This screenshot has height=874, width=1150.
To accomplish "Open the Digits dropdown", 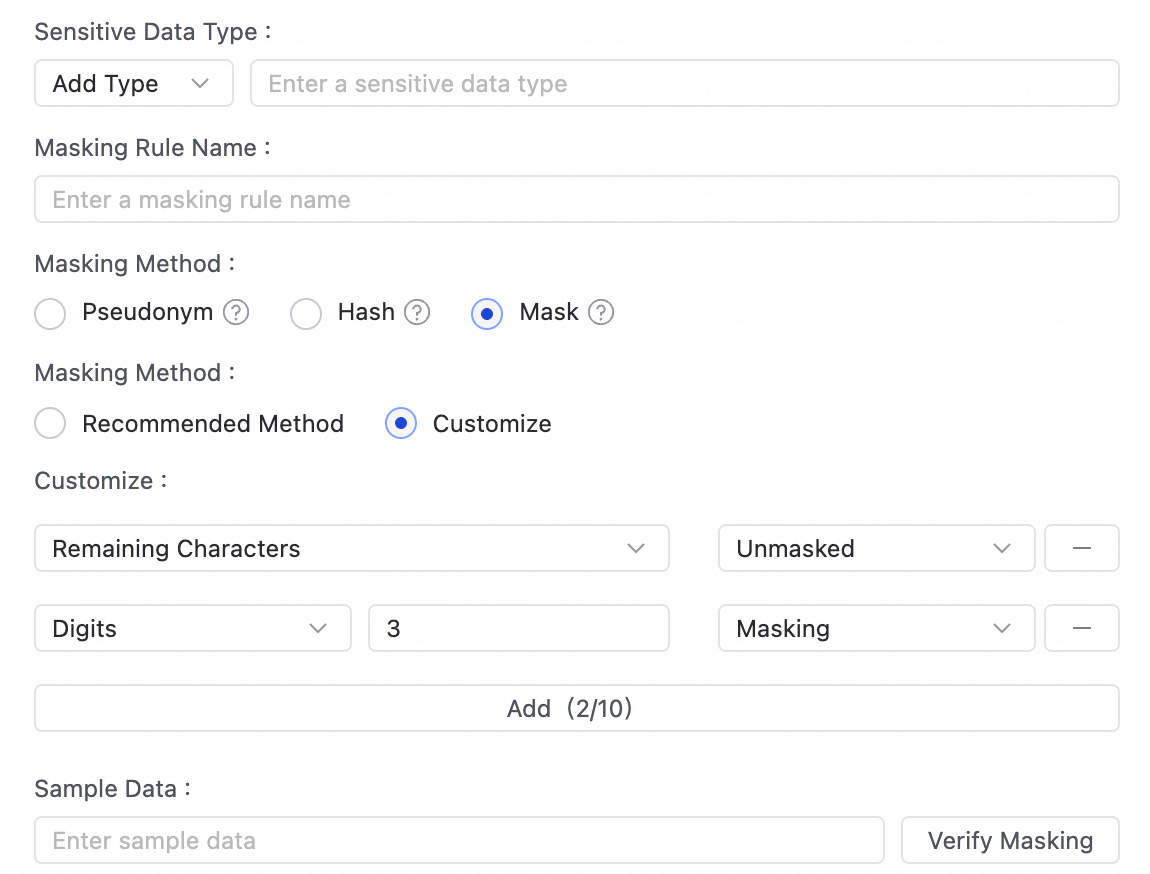I will coord(192,628).
